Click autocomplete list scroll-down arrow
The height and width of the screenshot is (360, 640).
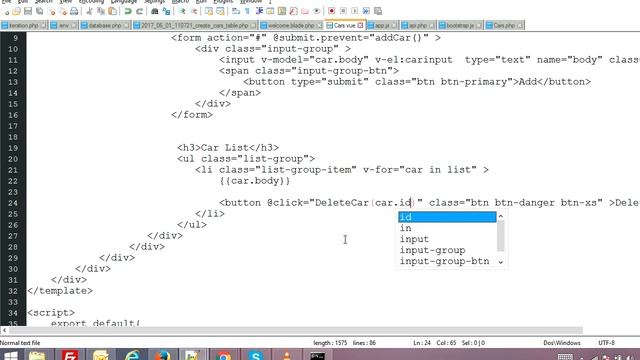tap(501, 262)
